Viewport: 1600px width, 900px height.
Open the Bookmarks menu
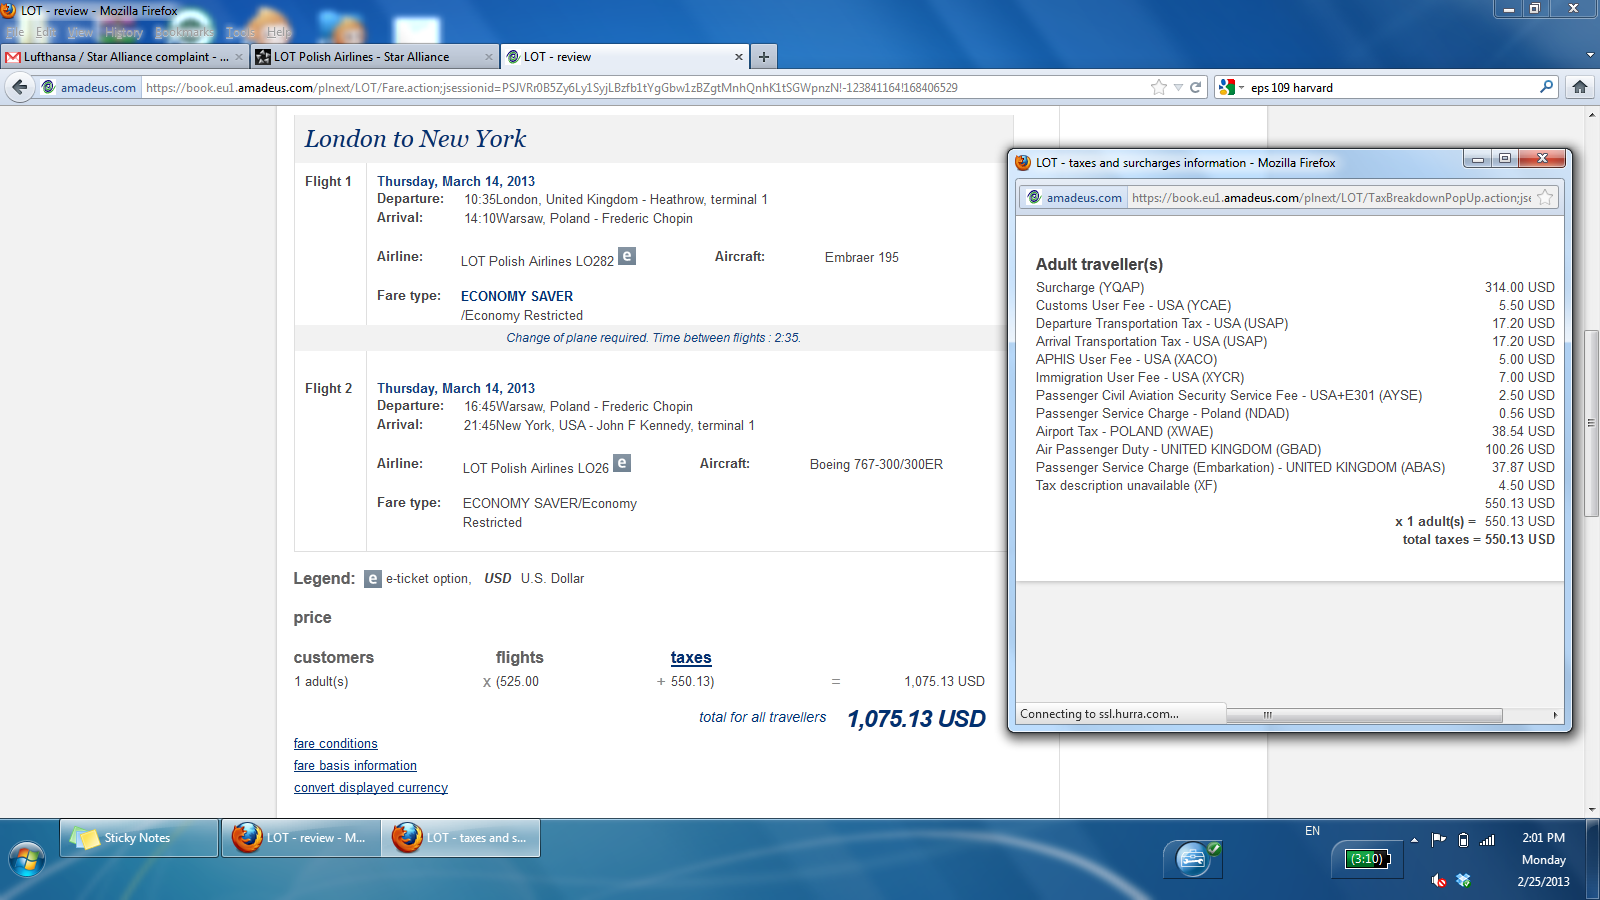184,32
